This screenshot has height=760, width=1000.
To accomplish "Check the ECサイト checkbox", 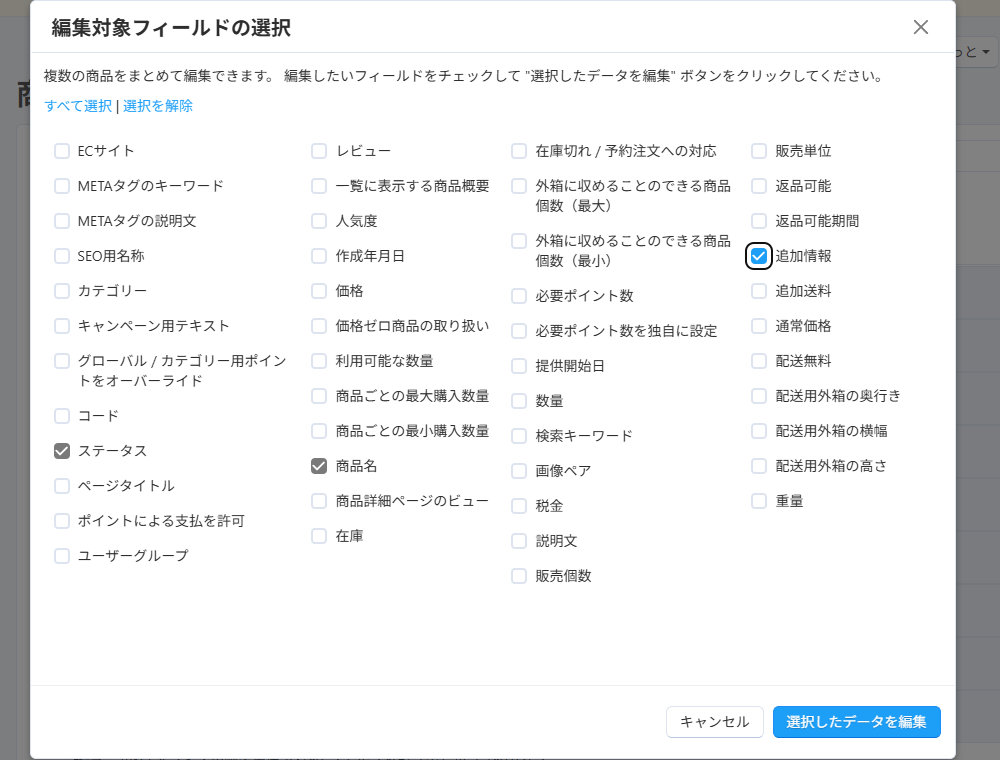I will point(61,151).
